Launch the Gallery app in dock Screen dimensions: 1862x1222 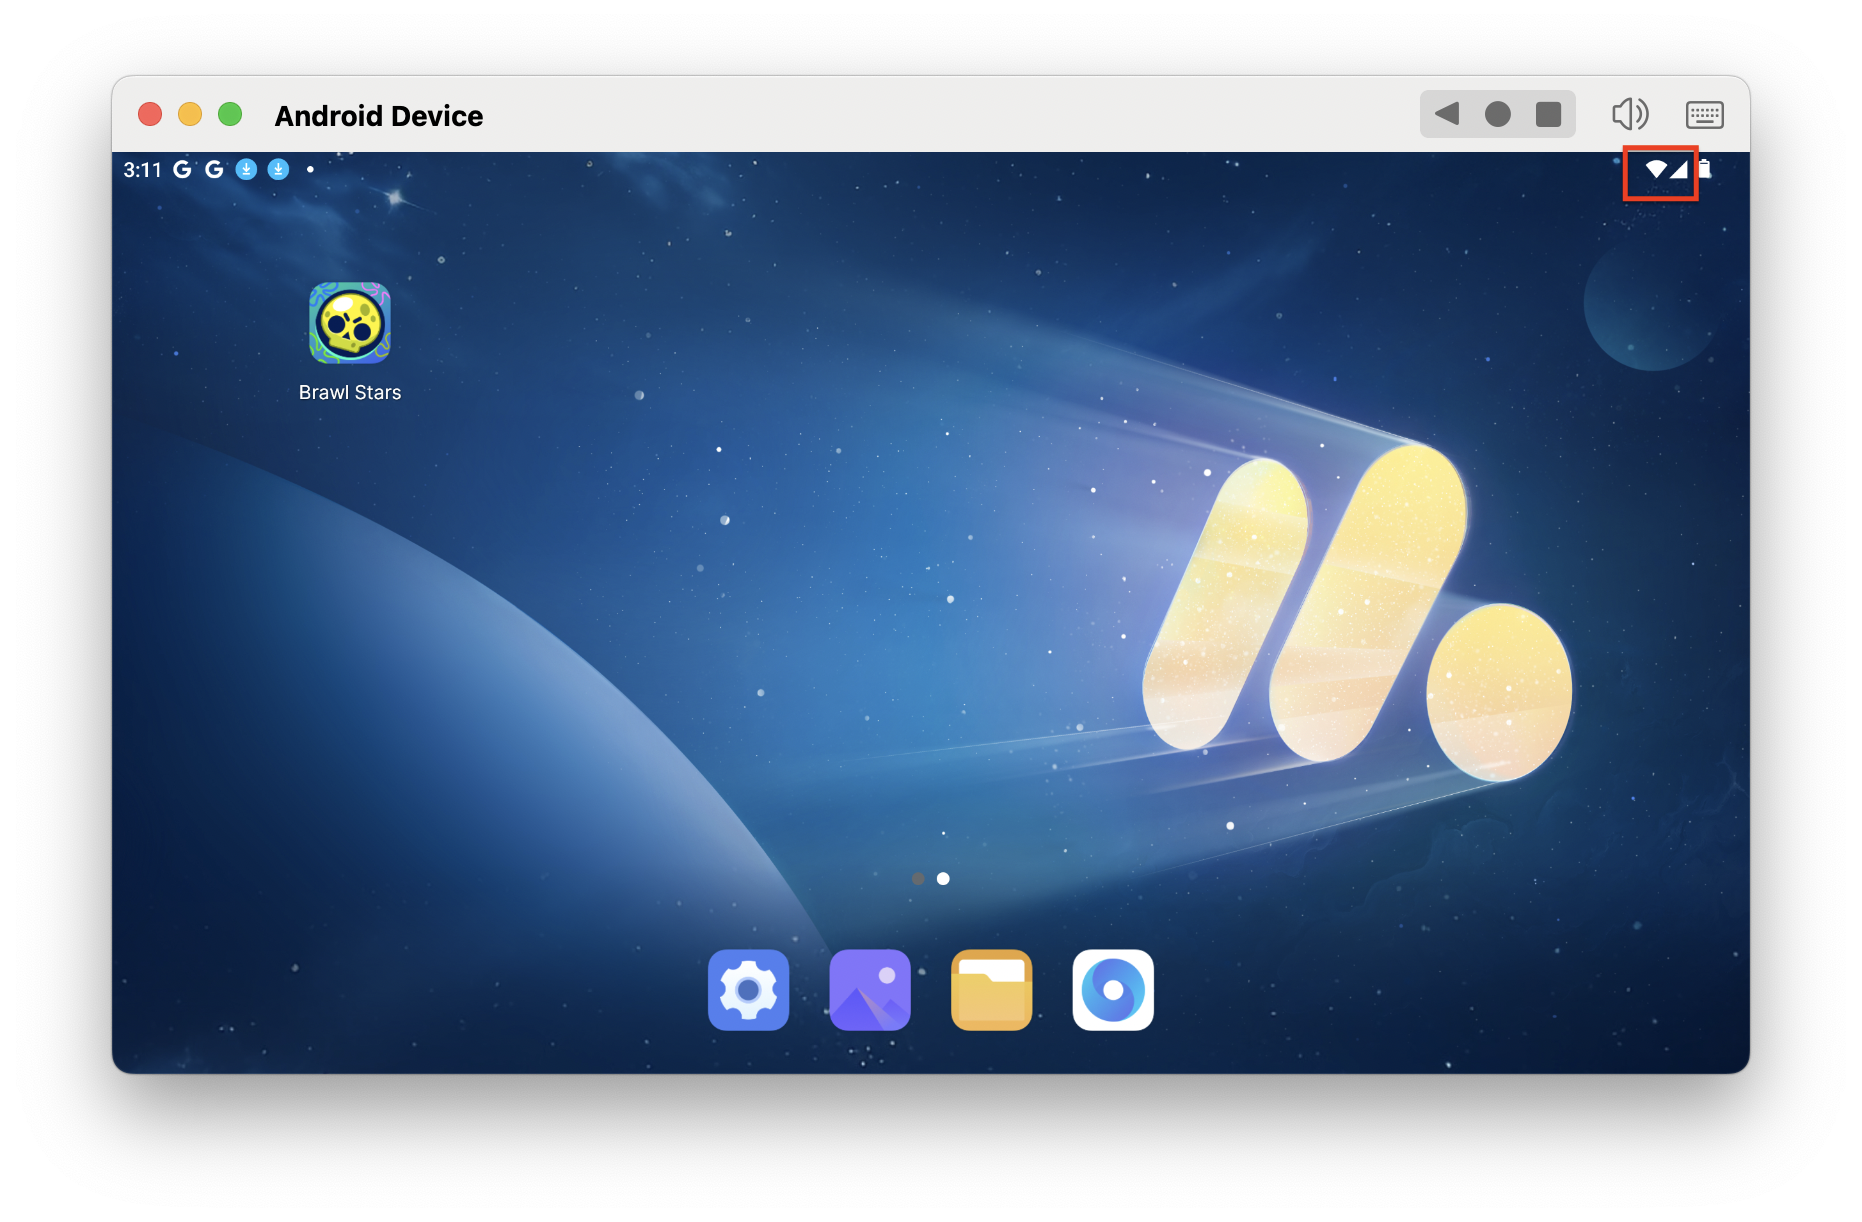(869, 989)
